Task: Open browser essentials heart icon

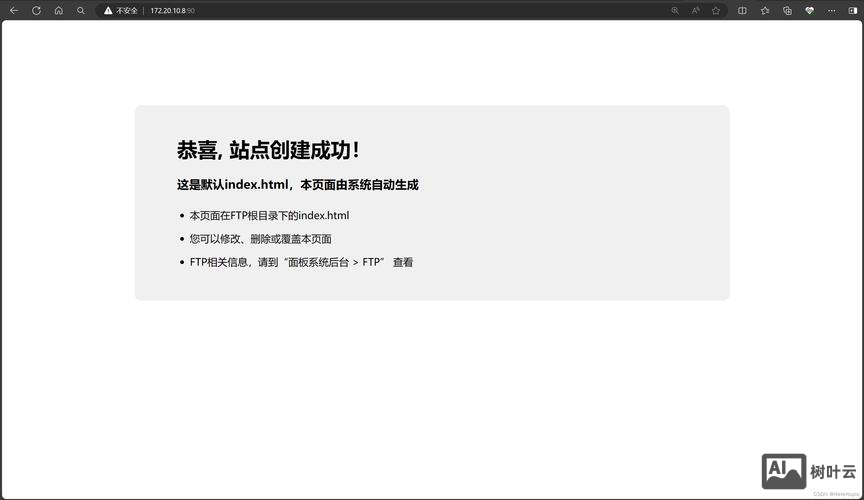Action: click(809, 10)
